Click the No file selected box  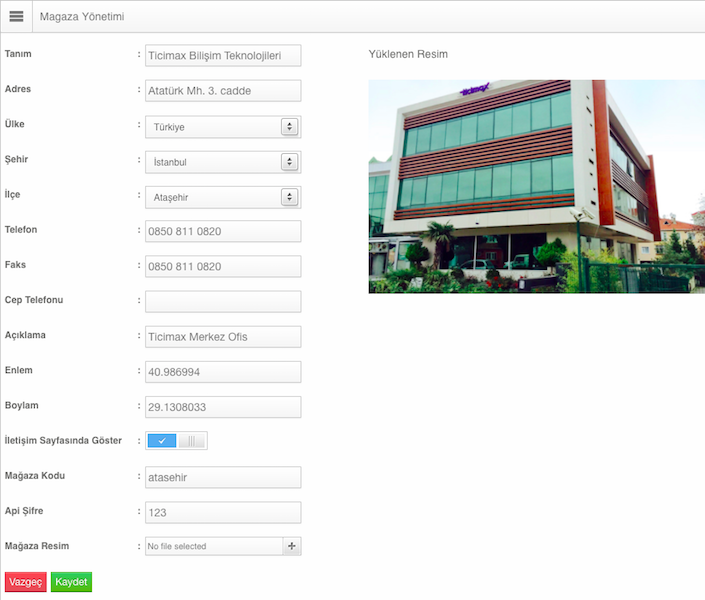(214, 546)
